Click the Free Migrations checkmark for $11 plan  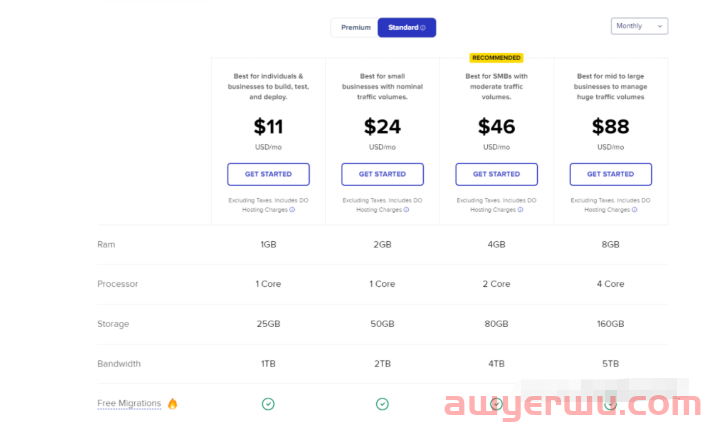[268, 404]
